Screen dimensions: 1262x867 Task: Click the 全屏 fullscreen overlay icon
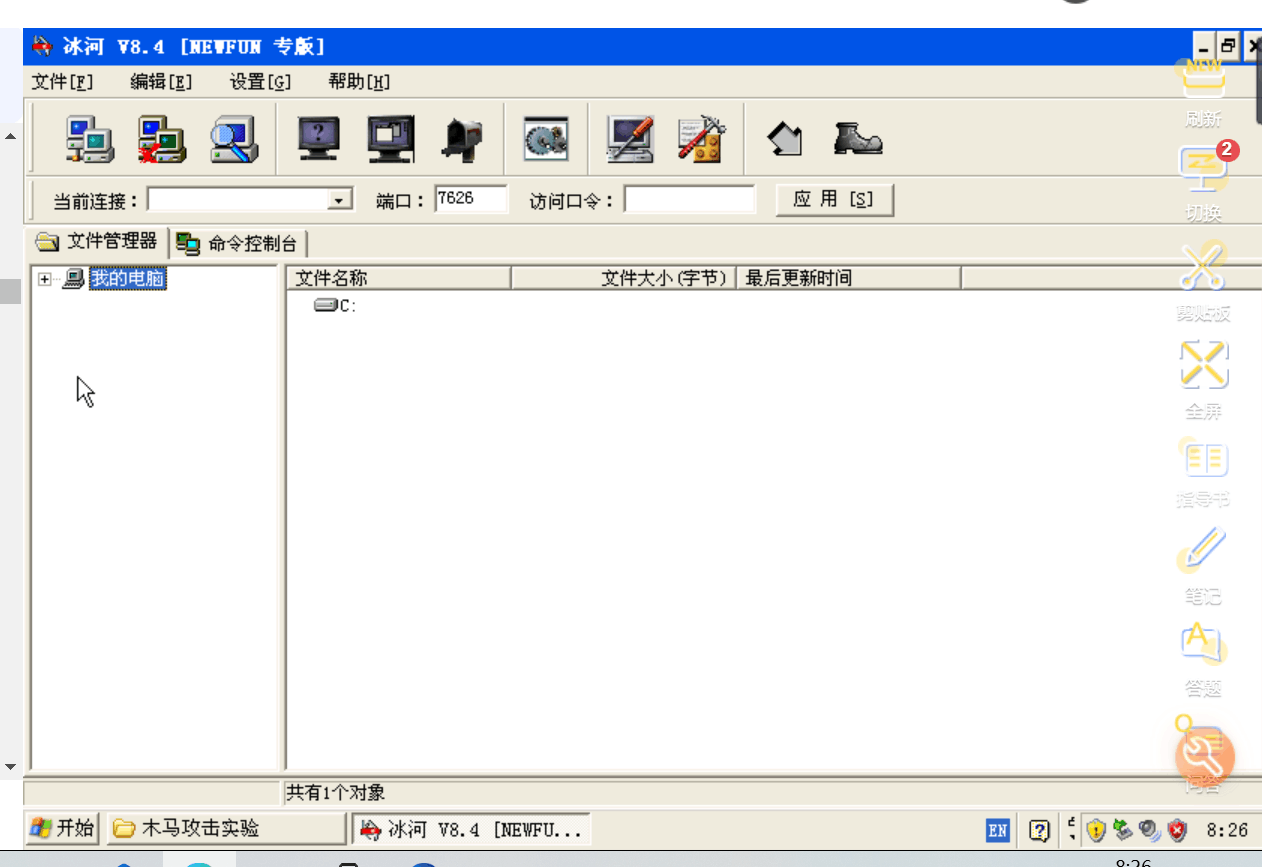1204,379
